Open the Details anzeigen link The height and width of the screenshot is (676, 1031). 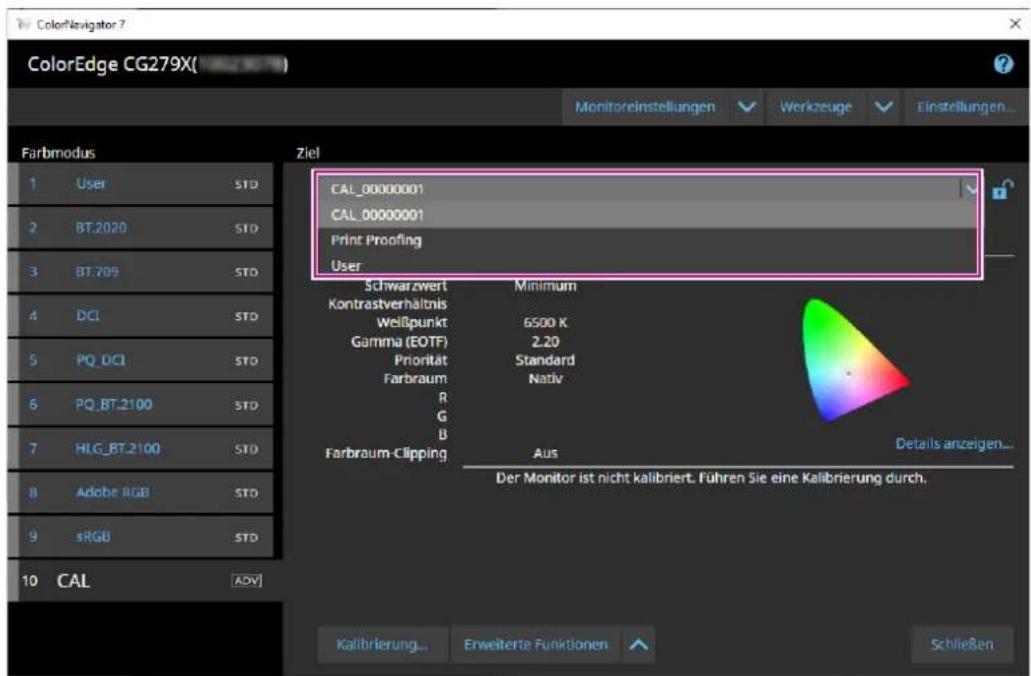click(953, 444)
